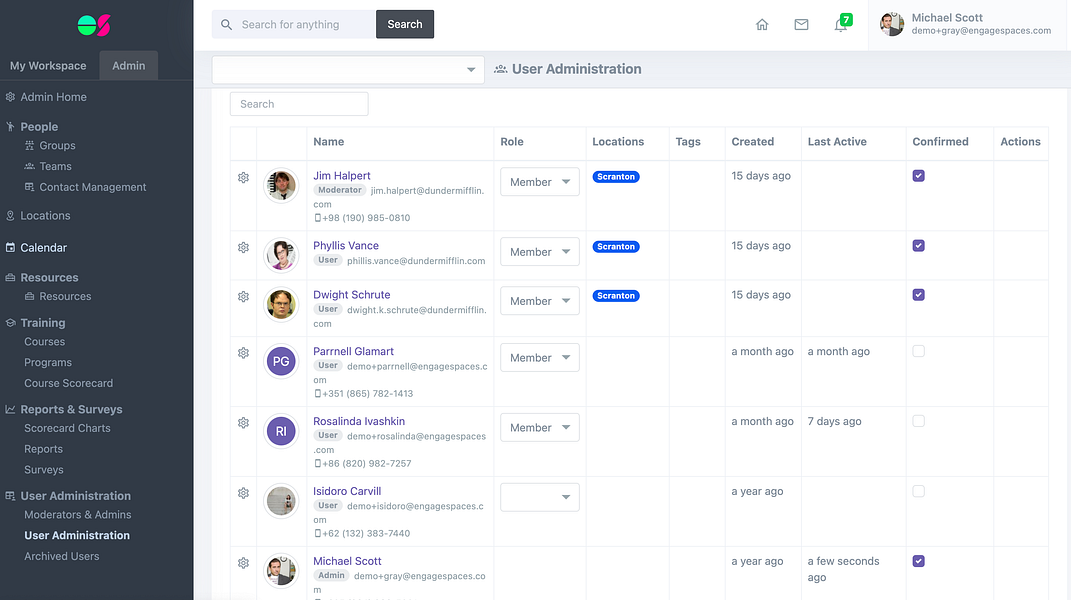This screenshot has width=1071, height=600.
Task: Open gear settings for Jim Halpert row
Action: point(243,178)
